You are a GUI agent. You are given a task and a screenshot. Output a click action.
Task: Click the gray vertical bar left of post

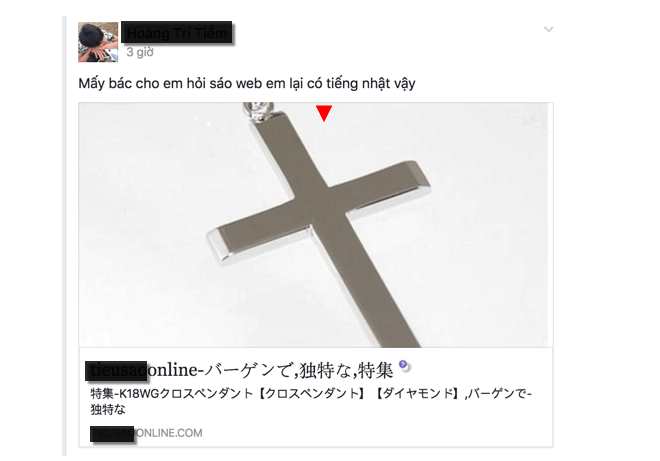[x=64, y=236]
